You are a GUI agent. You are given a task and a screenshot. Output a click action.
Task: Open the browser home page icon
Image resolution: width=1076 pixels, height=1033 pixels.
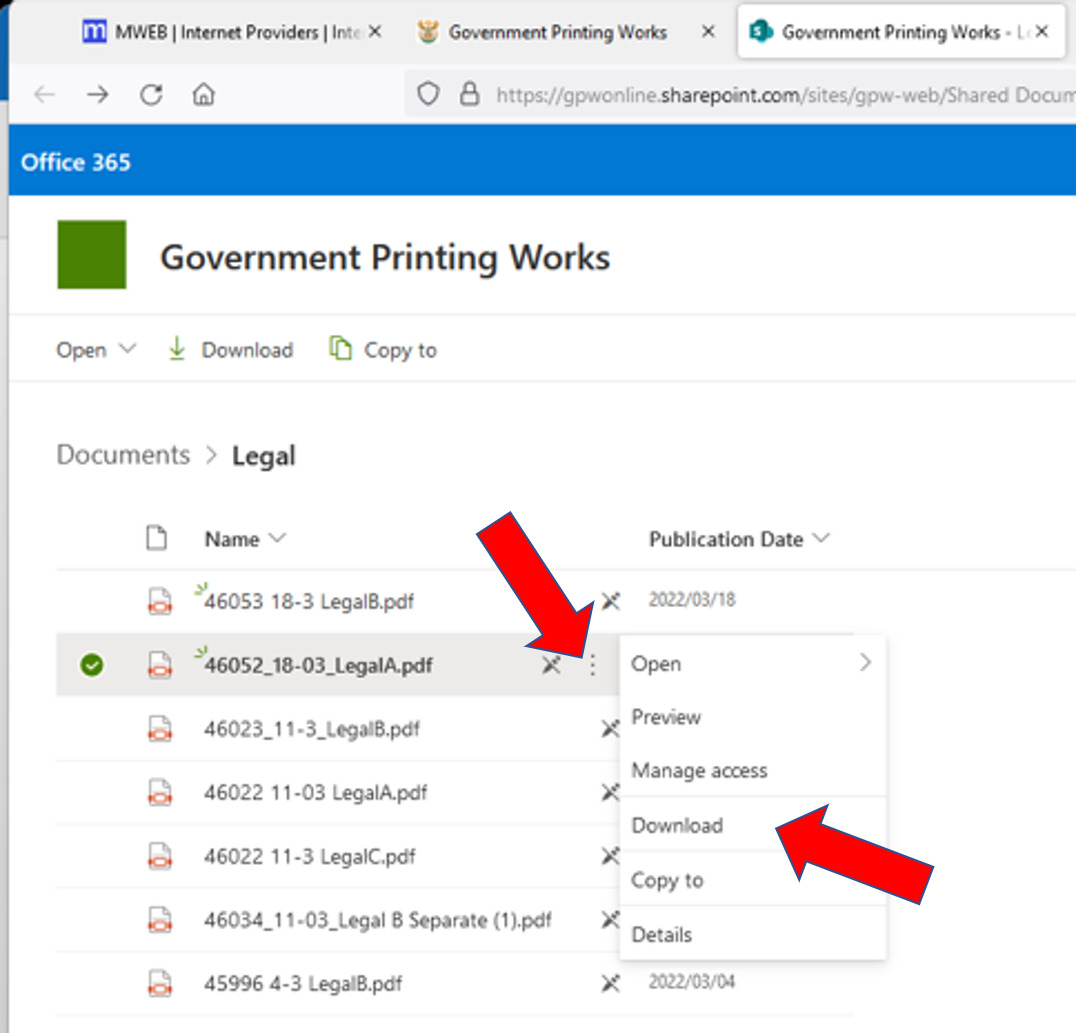pos(204,94)
